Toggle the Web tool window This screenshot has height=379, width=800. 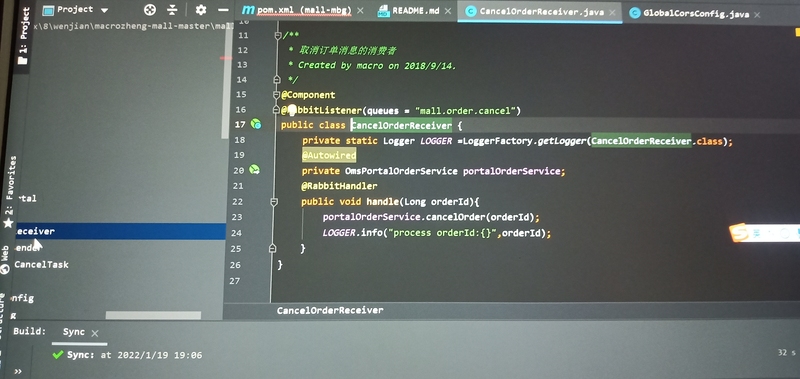5,259
